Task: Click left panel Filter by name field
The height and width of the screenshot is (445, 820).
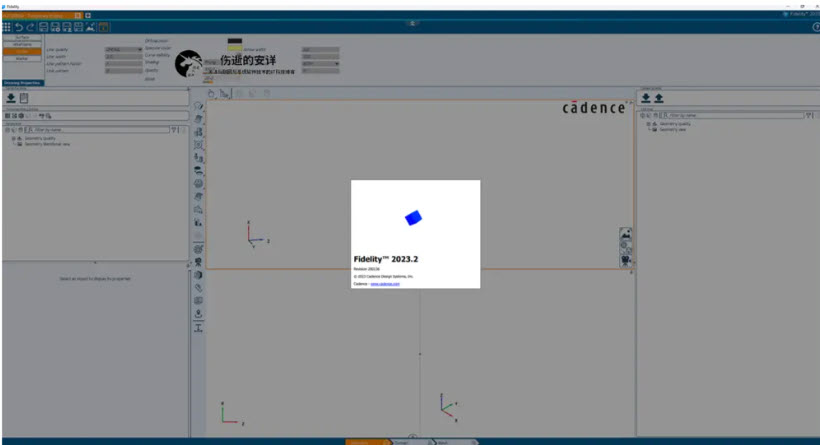Action: [x=101, y=130]
